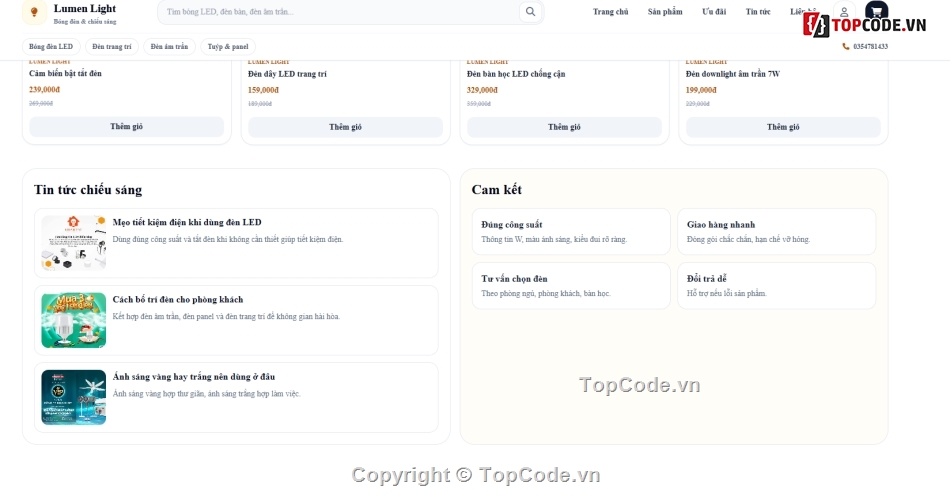This screenshot has width=950, height=500.
Task: Click the search magnifier icon
Action: pos(530,12)
